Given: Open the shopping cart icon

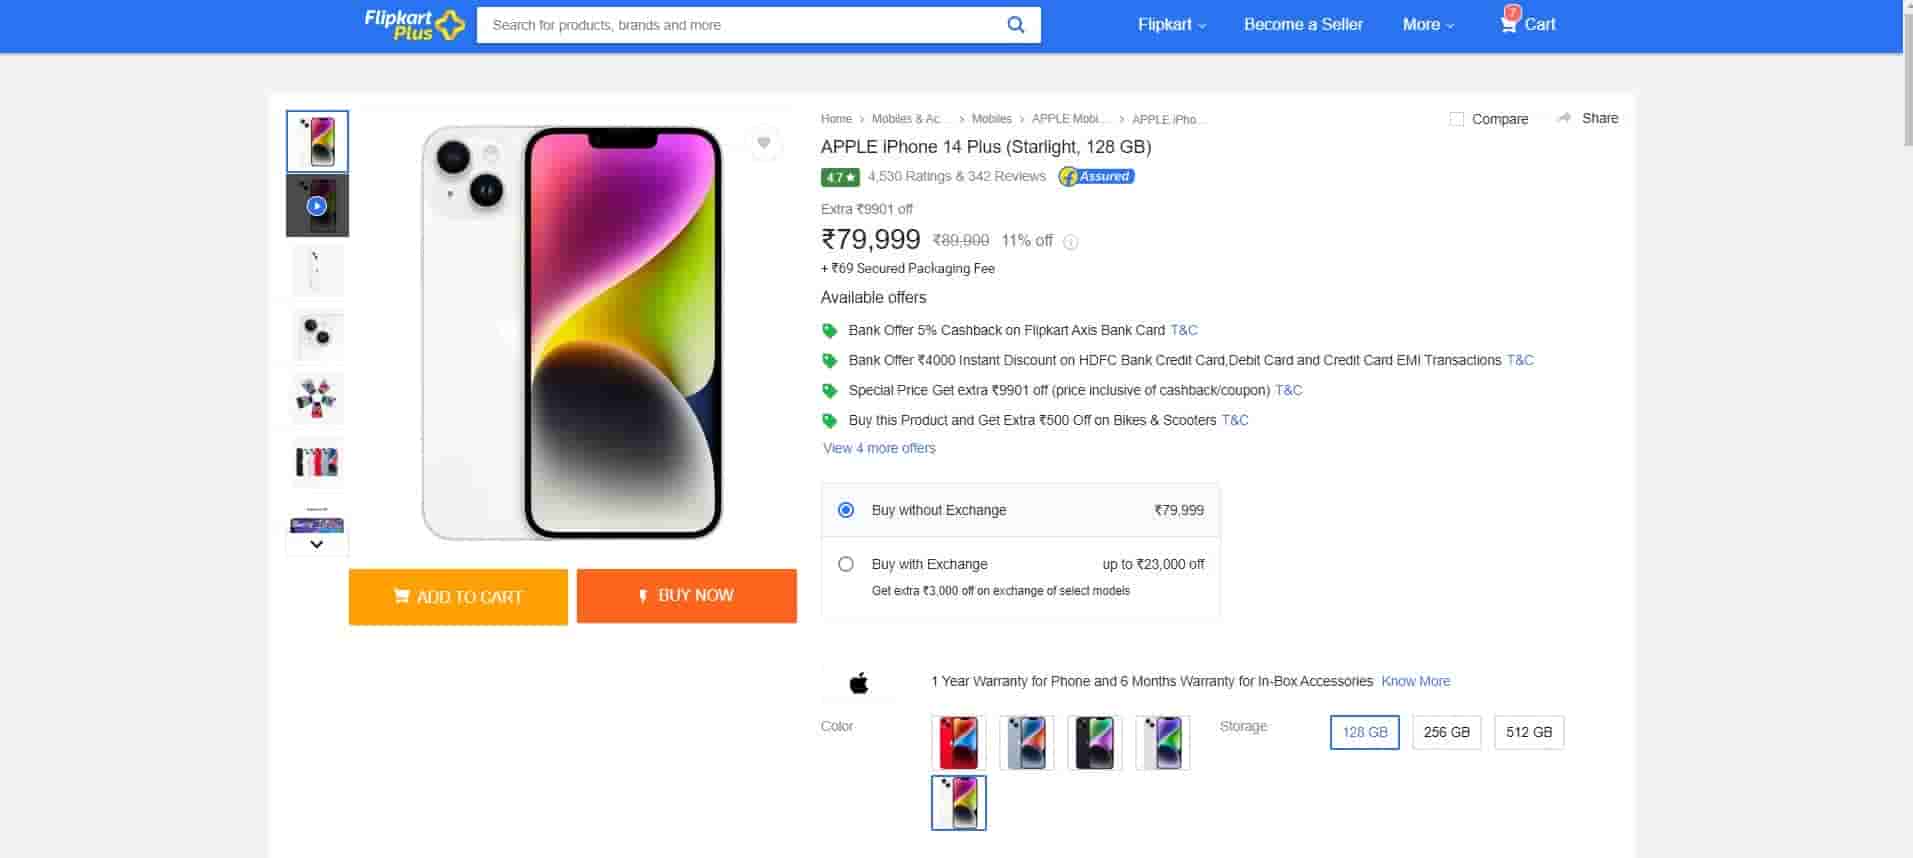Looking at the screenshot, I should [1509, 23].
